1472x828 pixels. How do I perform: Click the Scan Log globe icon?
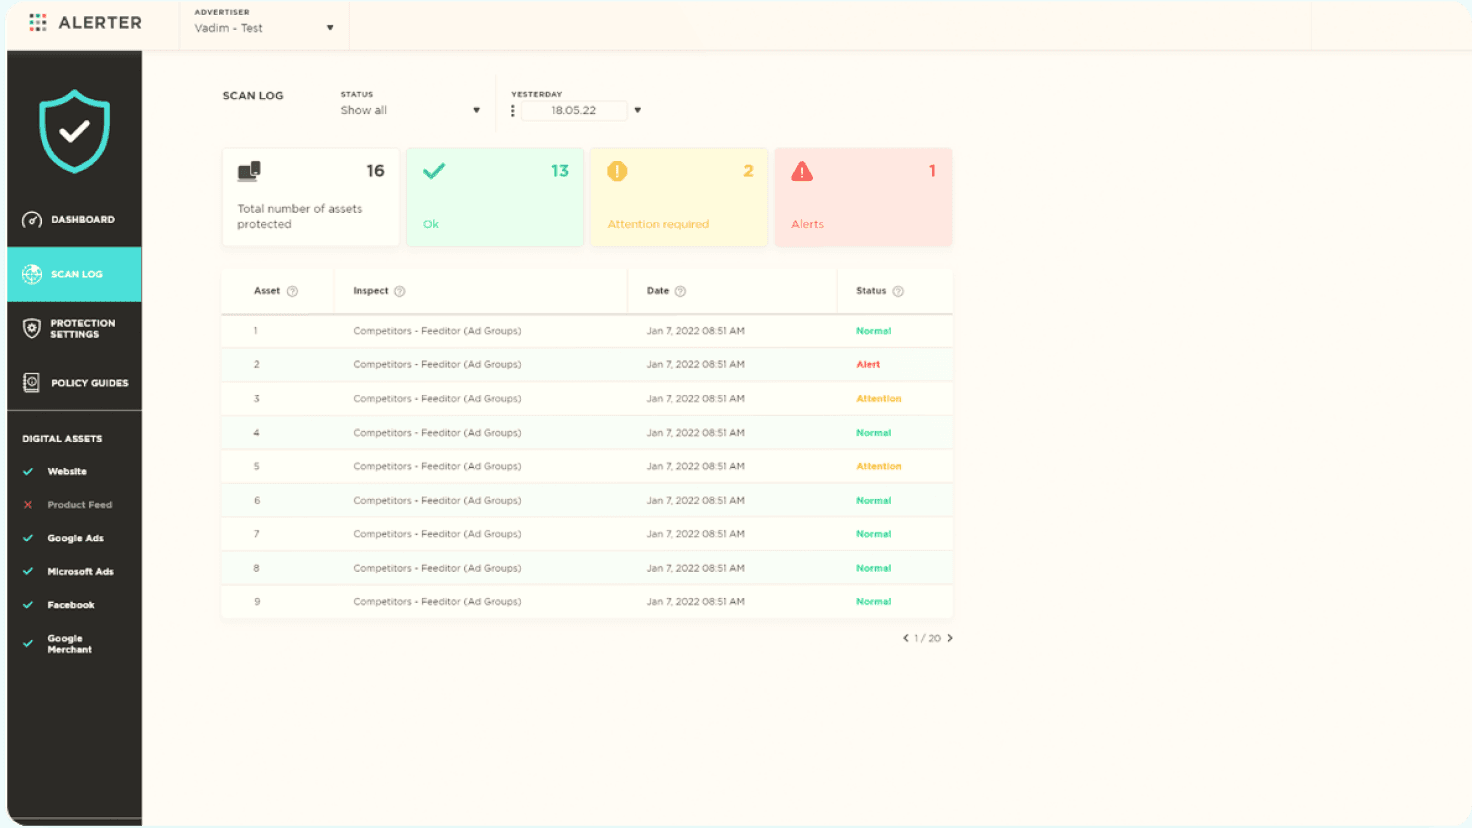click(x=32, y=274)
